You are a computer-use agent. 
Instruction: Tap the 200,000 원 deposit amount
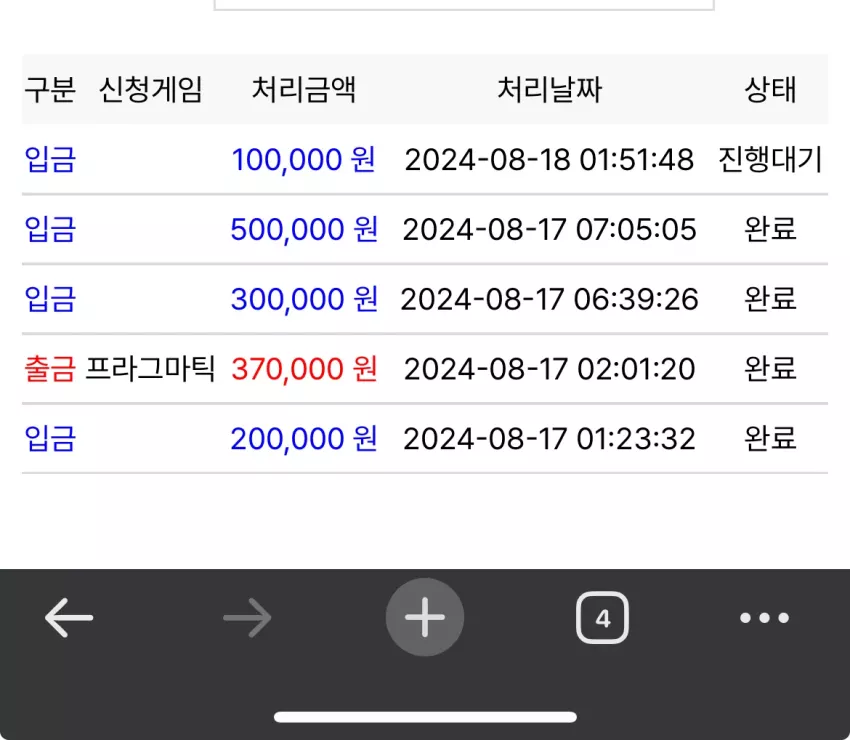pos(304,438)
